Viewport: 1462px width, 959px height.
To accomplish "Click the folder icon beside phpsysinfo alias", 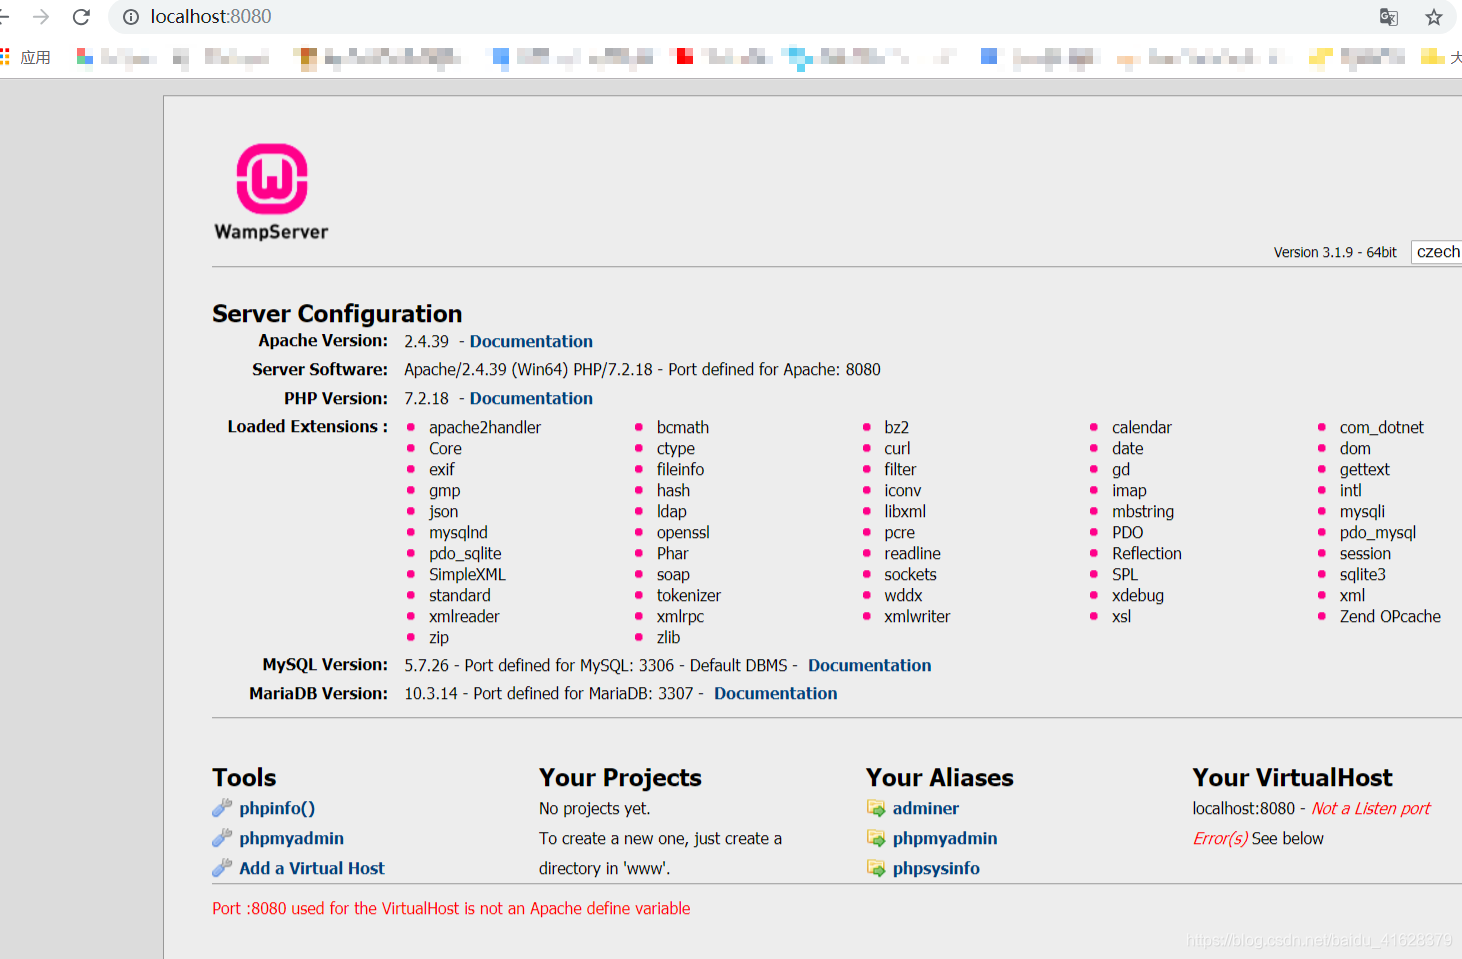I will point(876,868).
